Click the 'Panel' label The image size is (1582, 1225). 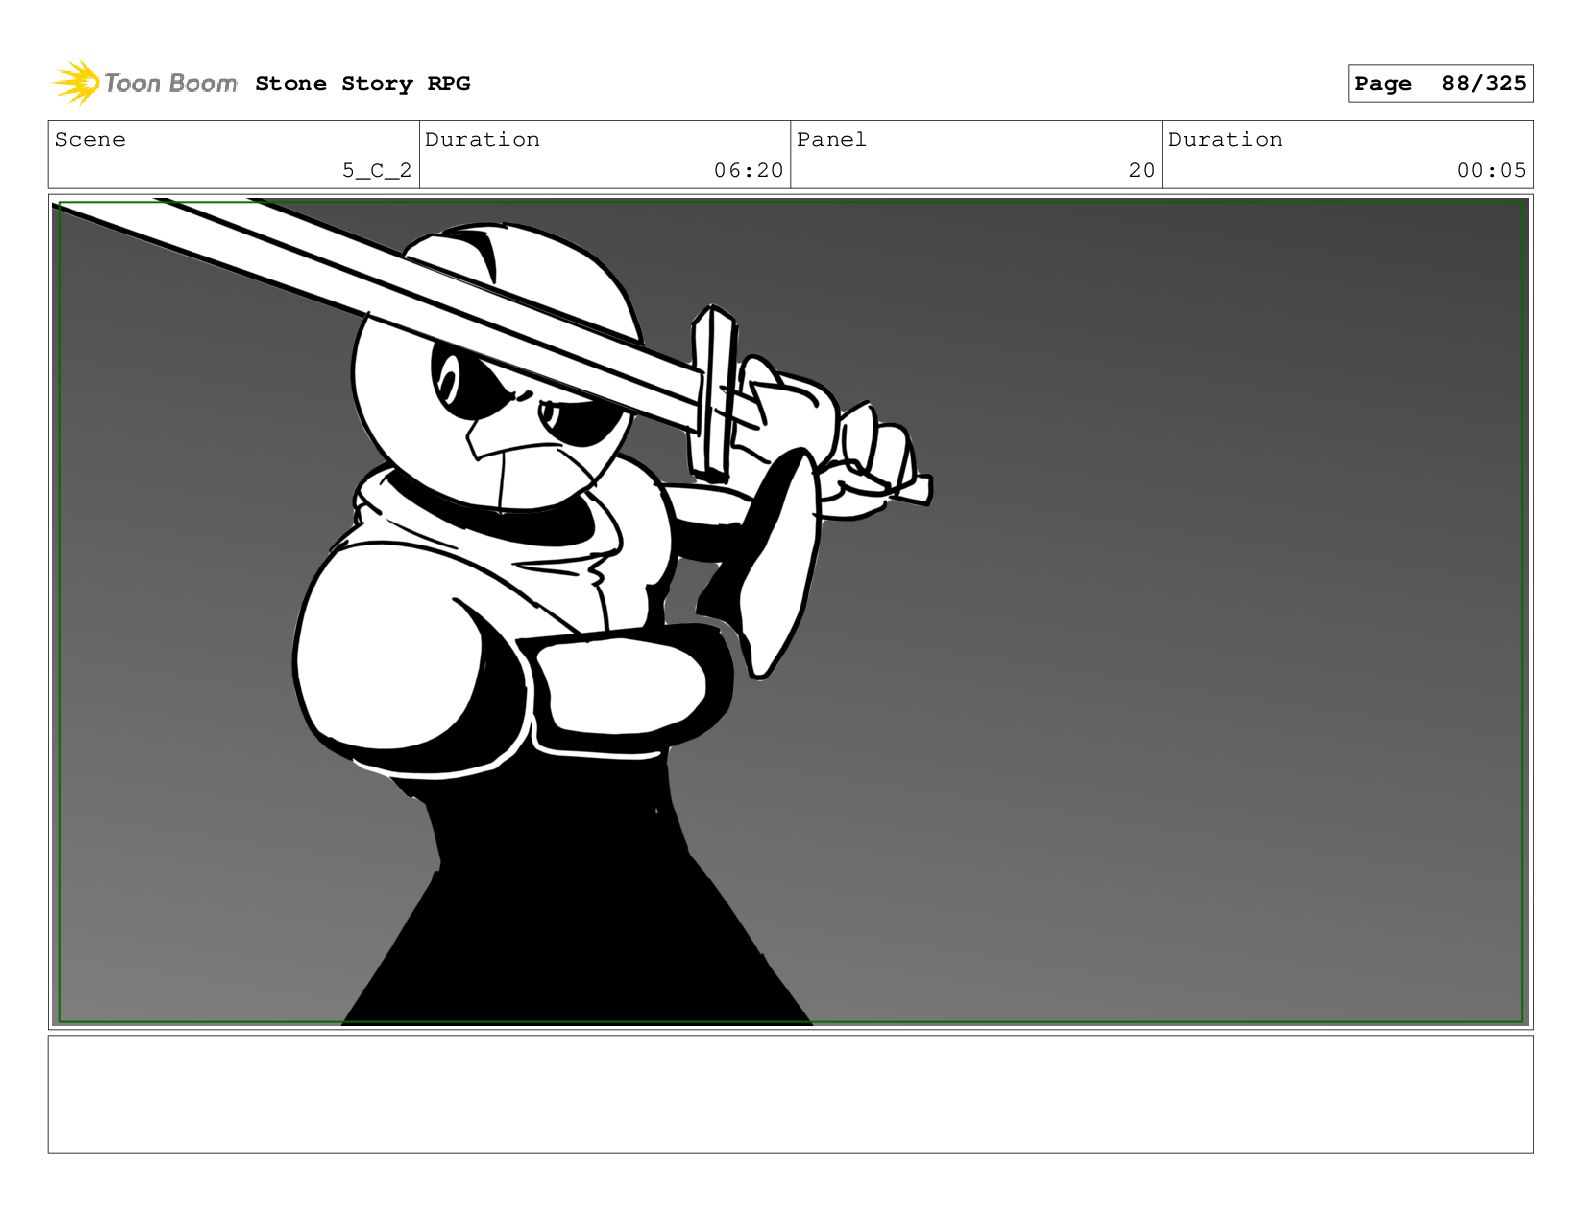point(832,140)
